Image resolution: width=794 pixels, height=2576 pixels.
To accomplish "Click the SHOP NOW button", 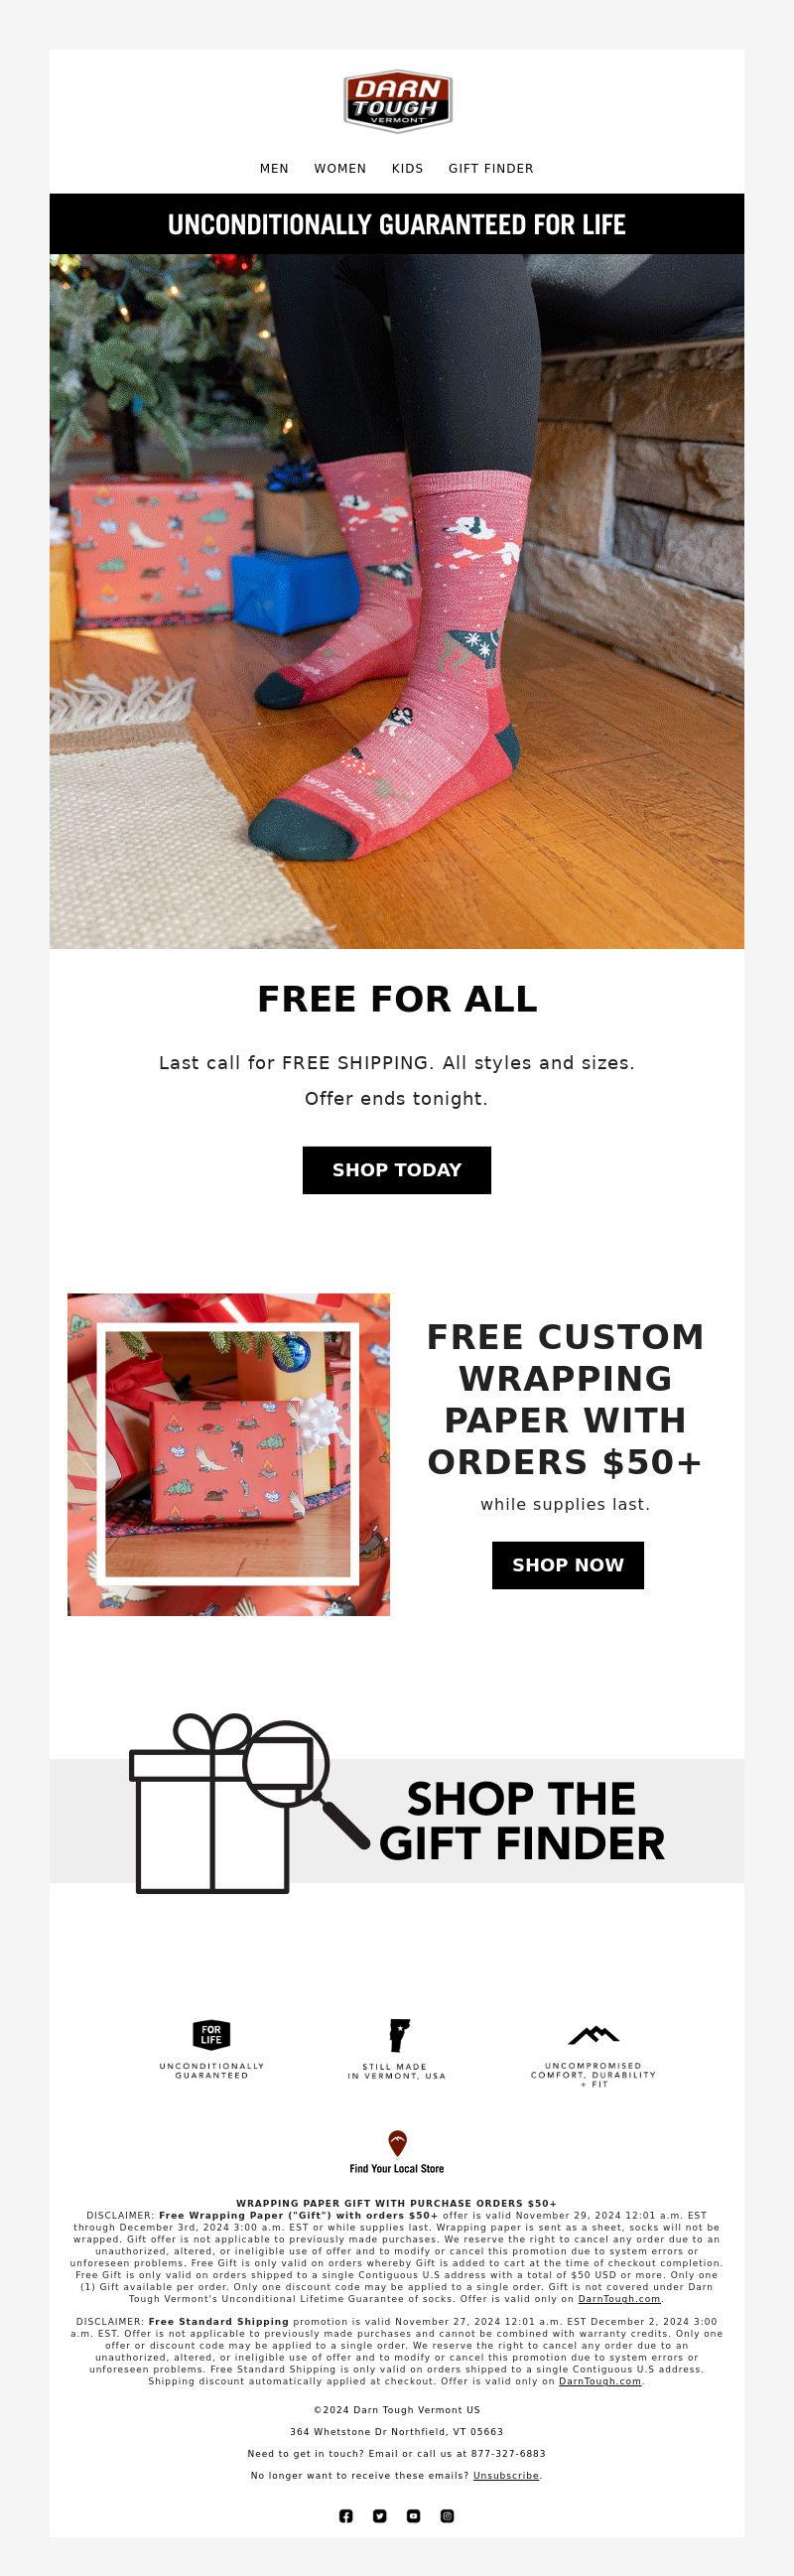I will [568, 1565].
